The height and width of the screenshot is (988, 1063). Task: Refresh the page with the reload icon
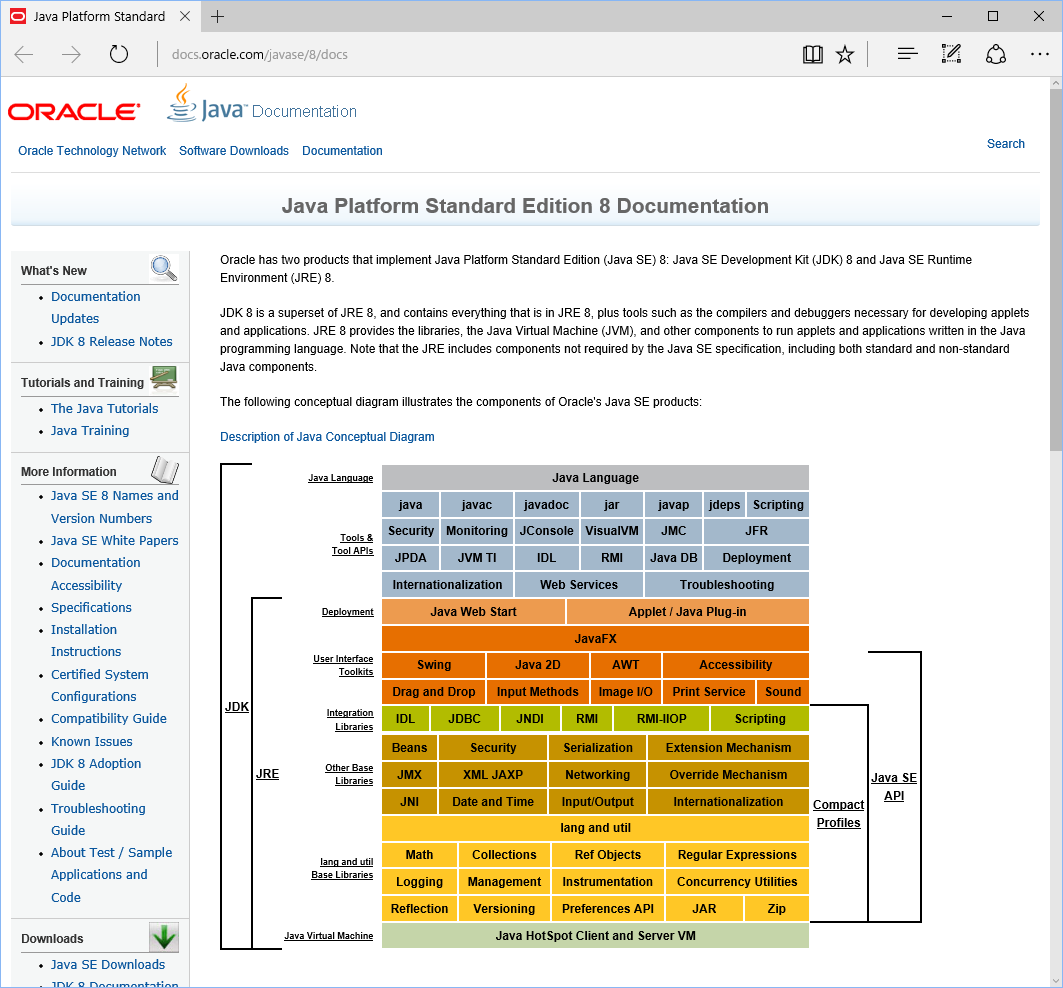coord(119,54)
